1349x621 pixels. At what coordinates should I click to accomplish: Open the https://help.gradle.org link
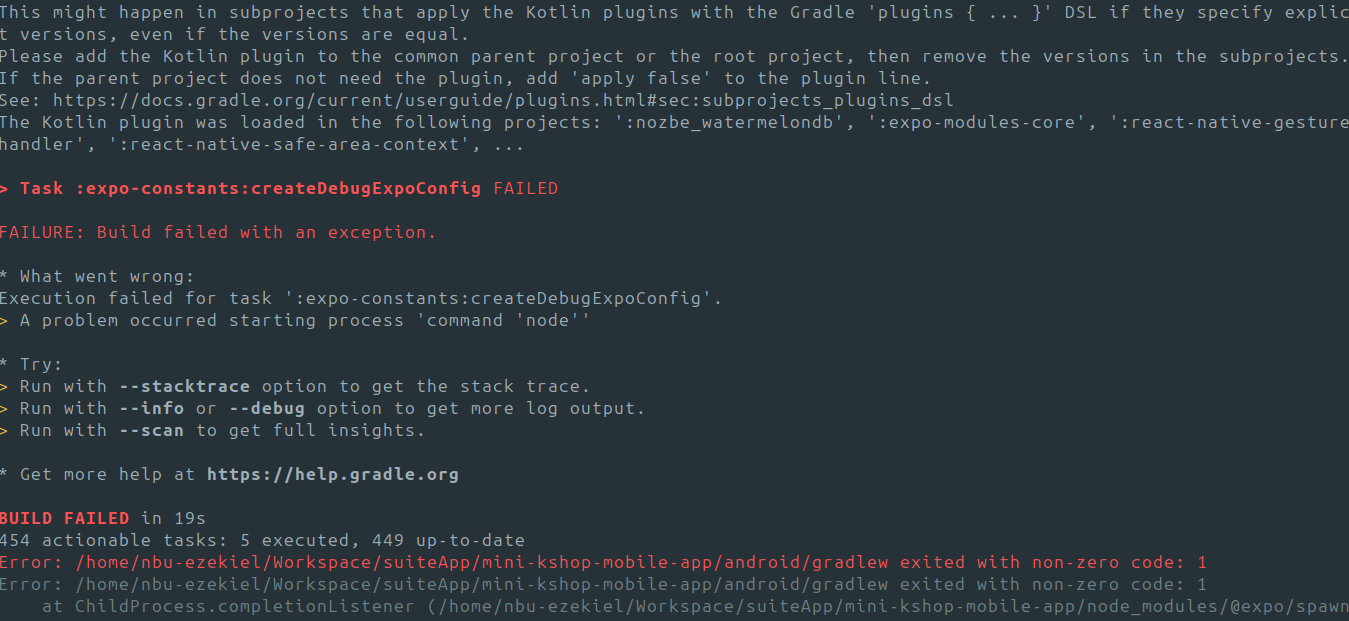click(333, 474)
